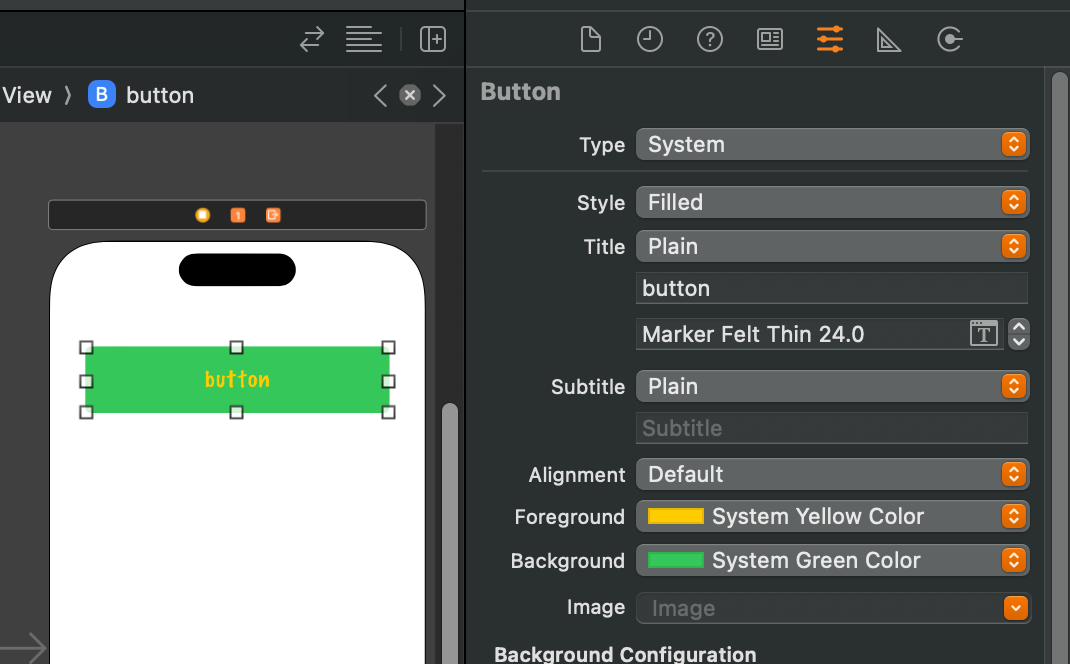Open the Identity inspector
The height and width of the screenshot is (664, 1070).
pyautogui.click(x=769, y=39)
